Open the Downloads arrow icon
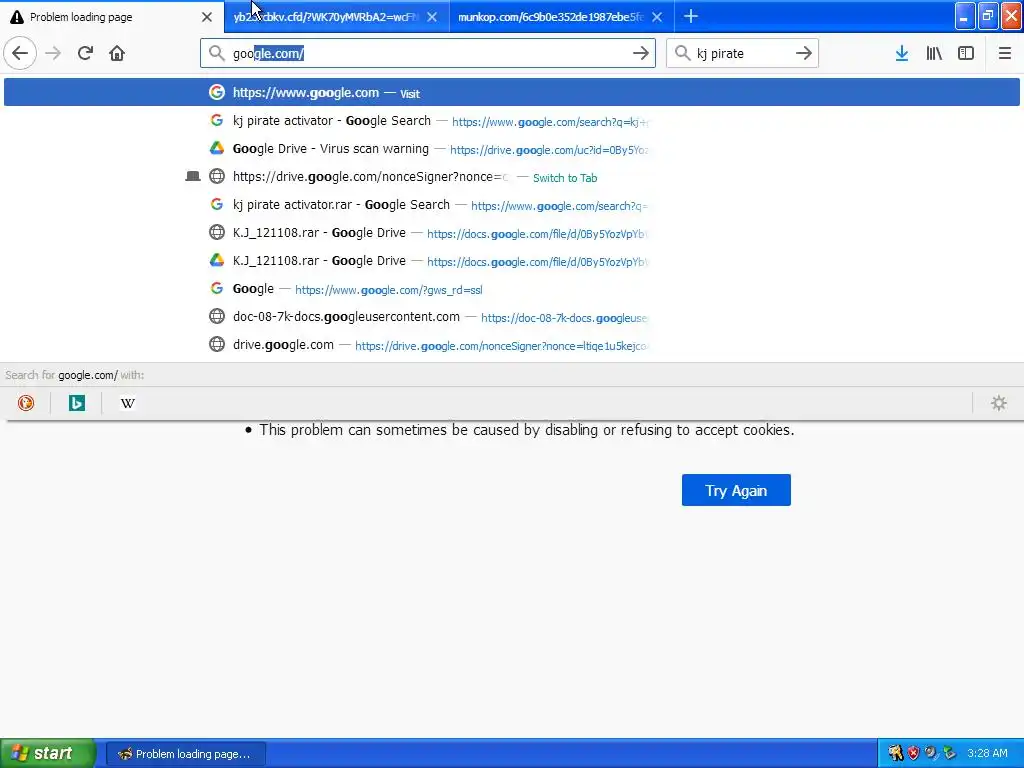Viewport: 1024px width, 768px height. (902, 53)
